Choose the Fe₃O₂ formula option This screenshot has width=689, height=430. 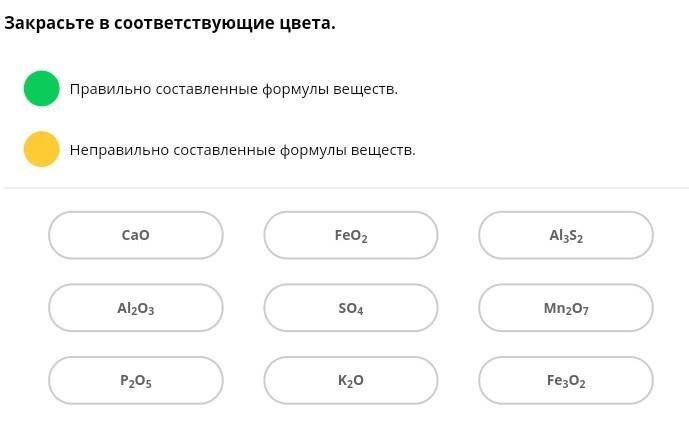(566, 381)
